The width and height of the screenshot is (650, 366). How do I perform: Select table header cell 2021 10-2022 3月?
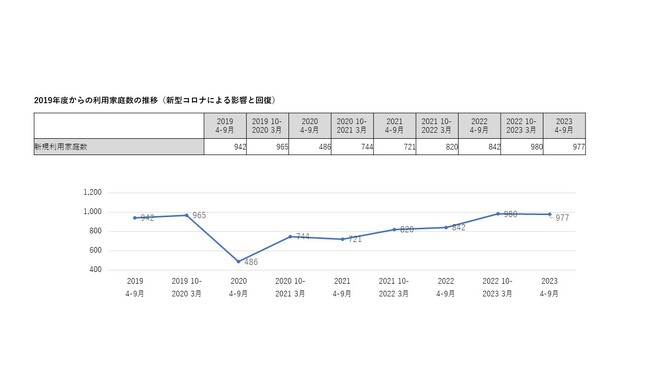(437, 126)
